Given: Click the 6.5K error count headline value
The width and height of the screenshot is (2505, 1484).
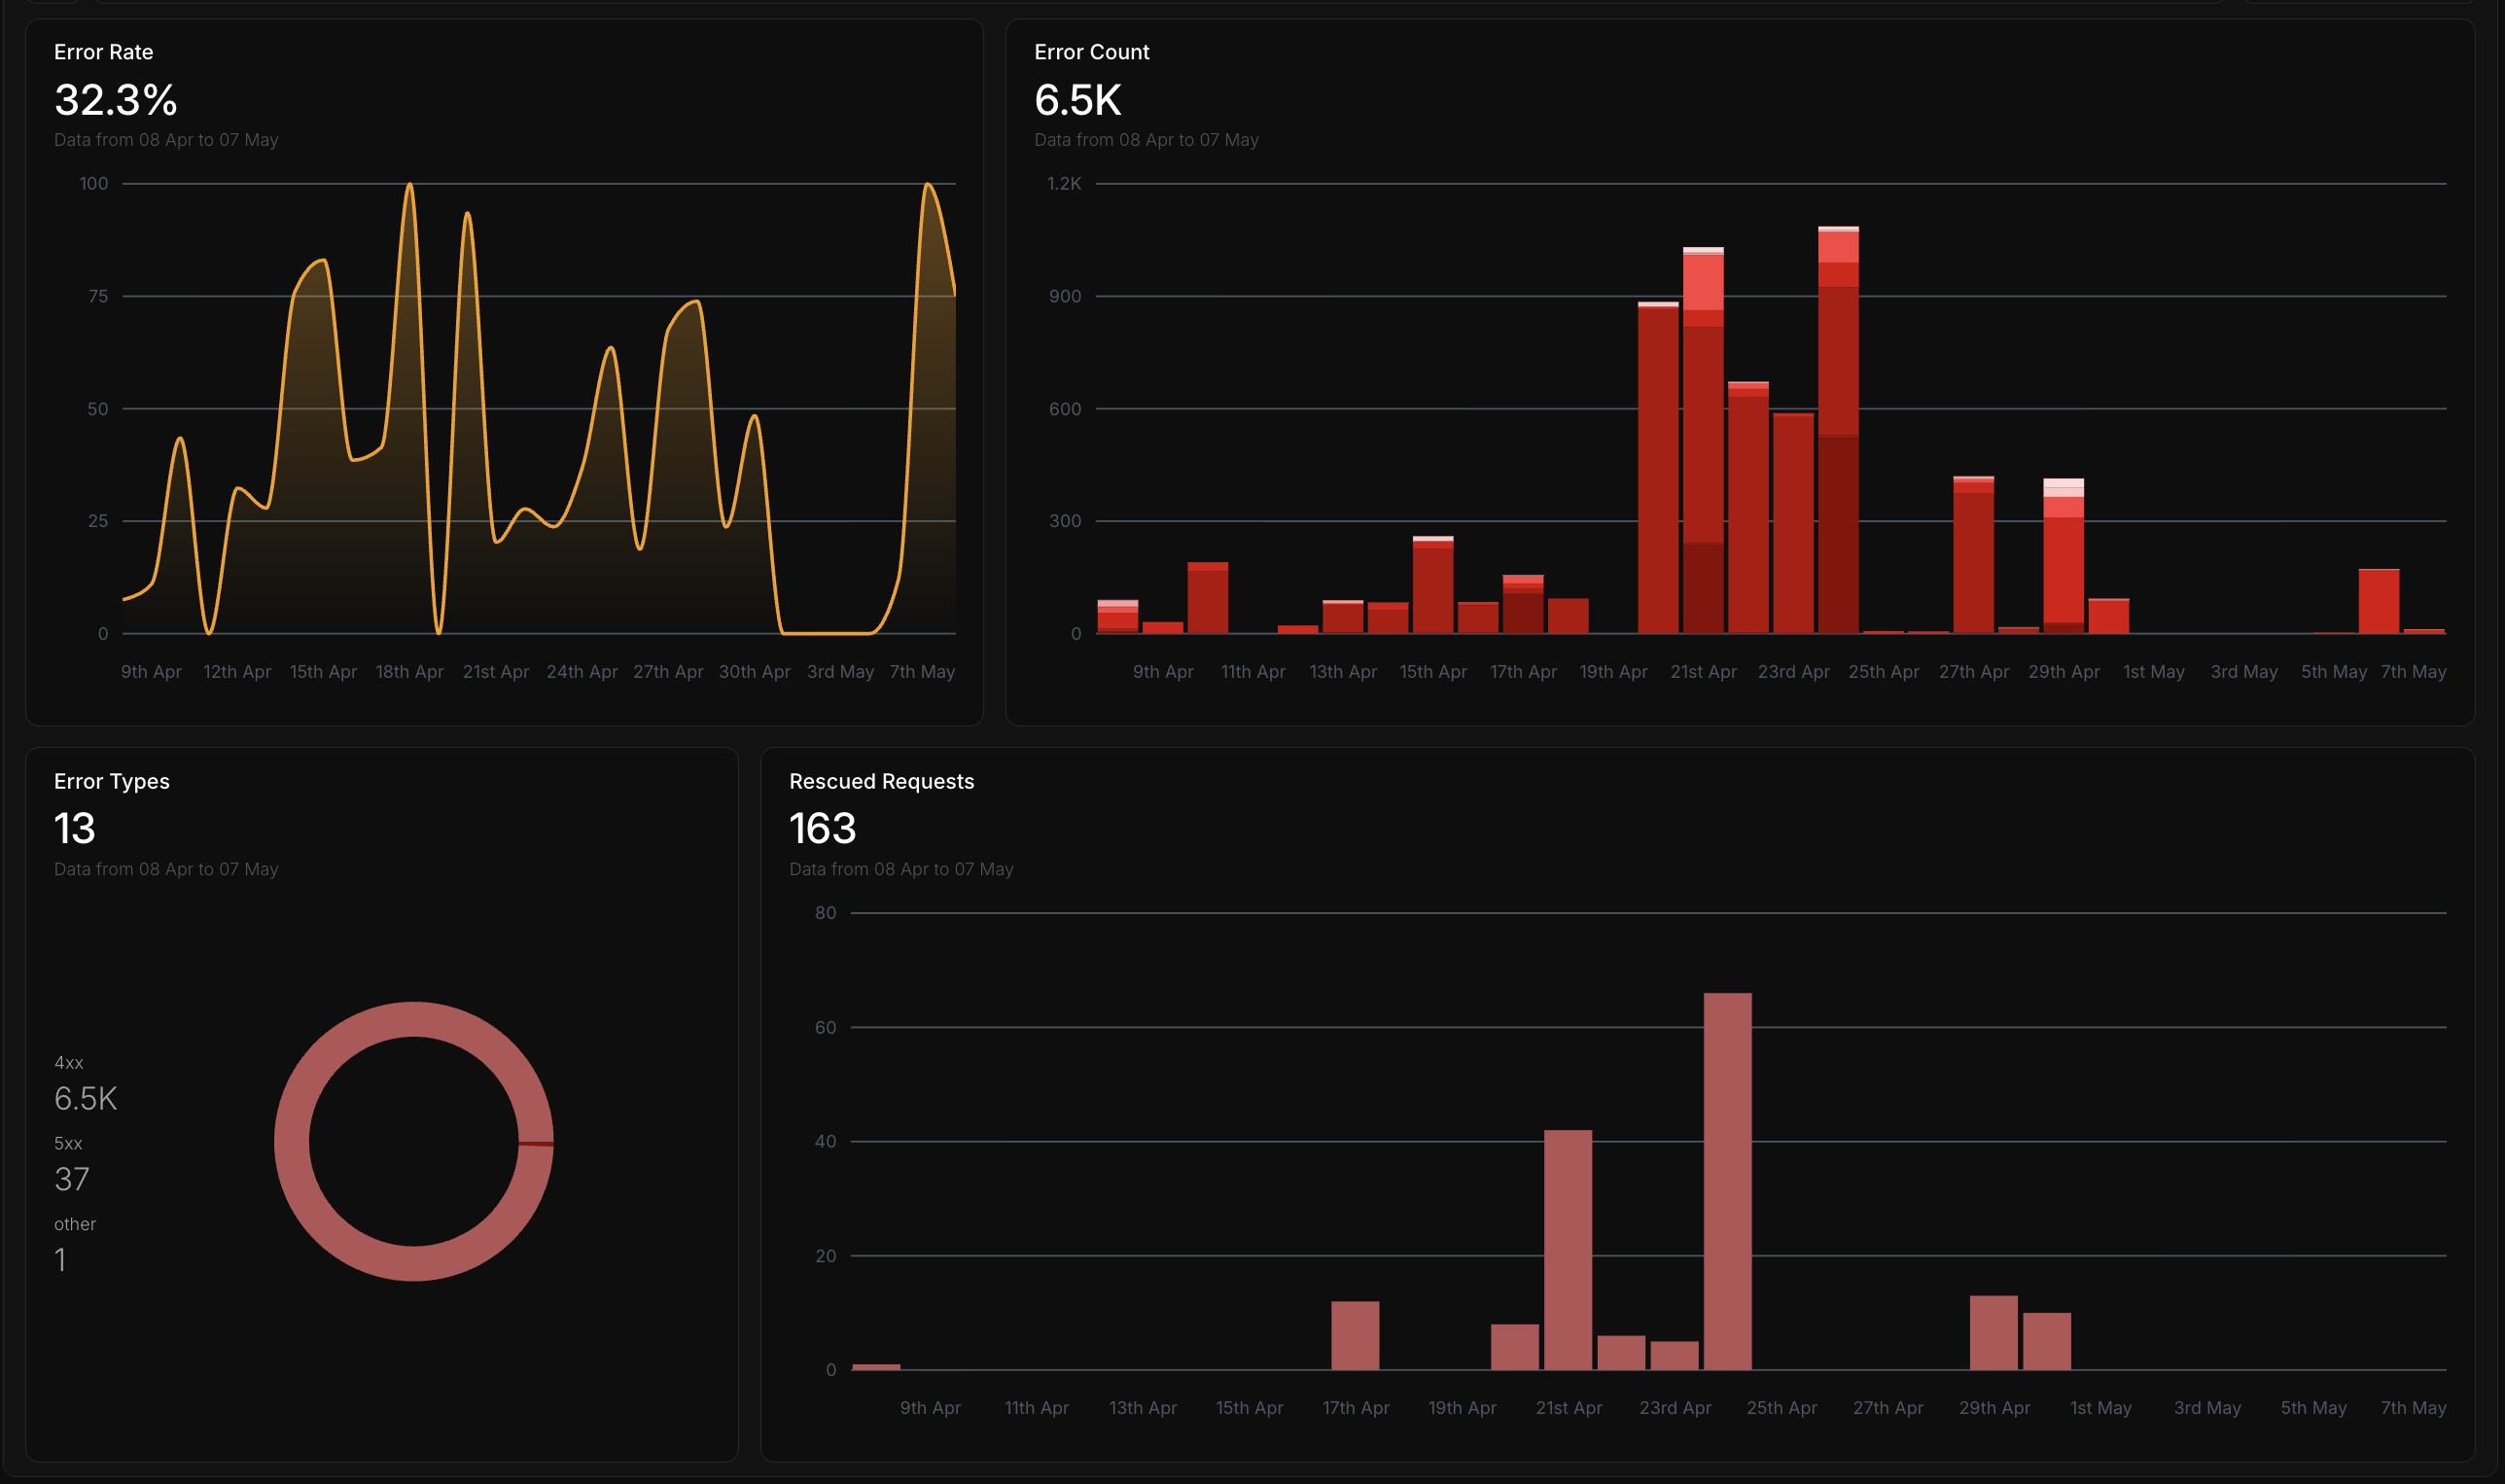Looking at the screenshot, I should click(1078, 100).
